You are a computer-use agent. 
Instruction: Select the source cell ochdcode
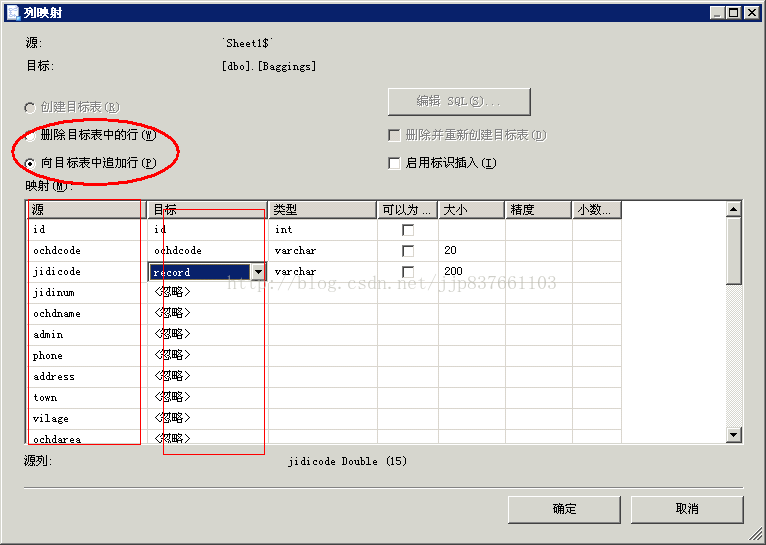pyautogui.click(x=86, y=251)
